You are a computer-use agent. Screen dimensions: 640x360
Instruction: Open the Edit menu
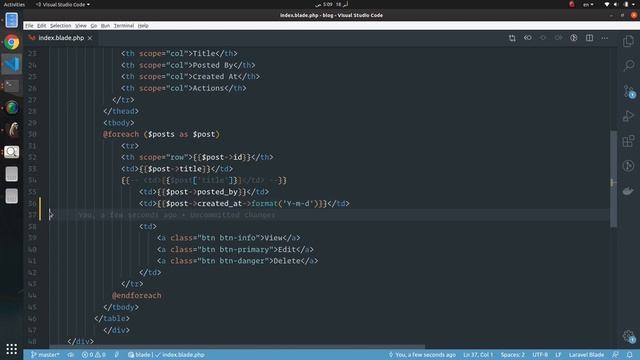click(x=42, y=26)
